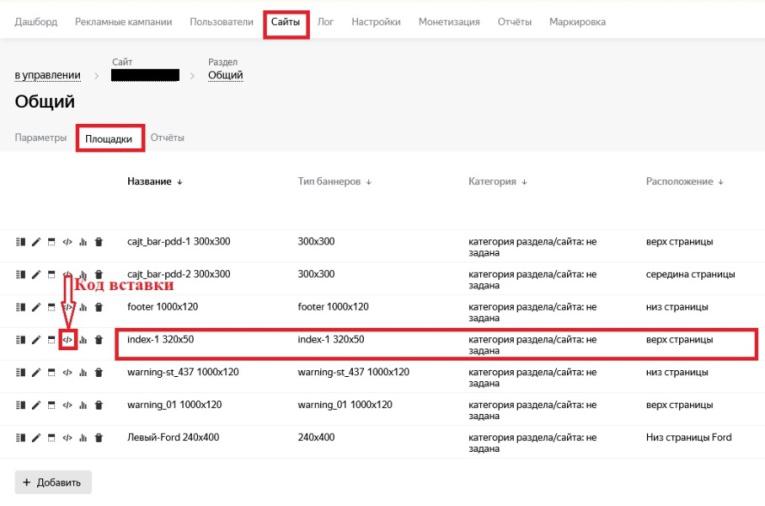Delete the cajt_bar-pdd-2 300x300 placement
Viewport: 765px width, 506px height.
tap(99, 275)
